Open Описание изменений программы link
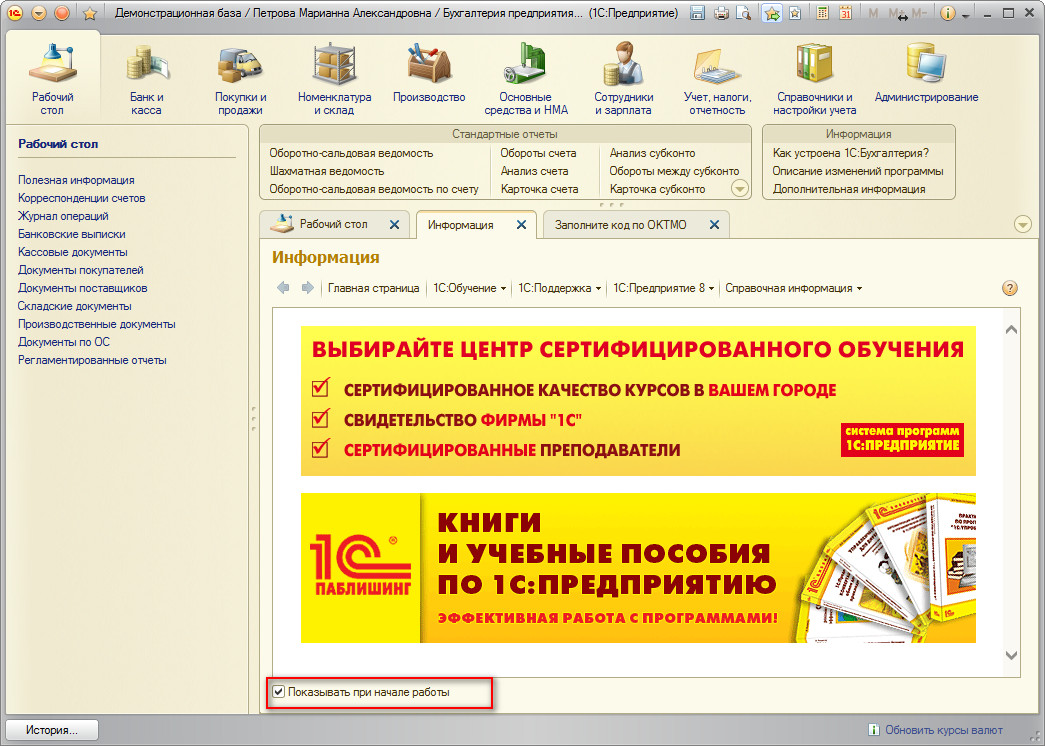 coord(858,171)
